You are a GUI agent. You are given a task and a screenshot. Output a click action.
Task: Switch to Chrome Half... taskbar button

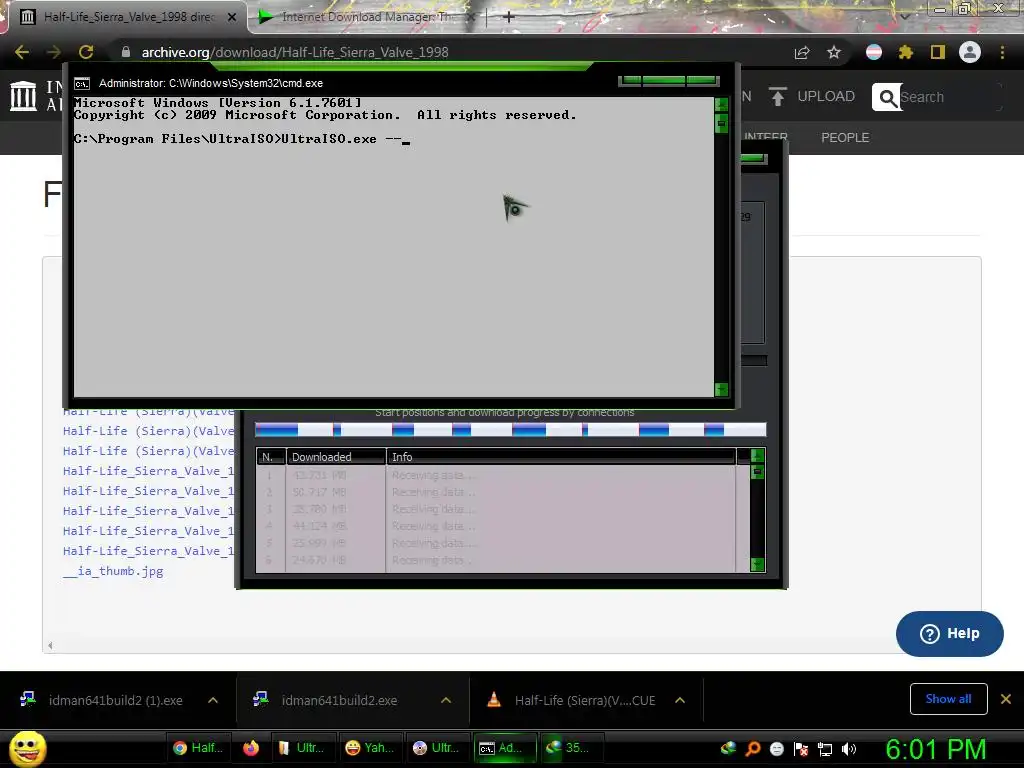click(x=199, y=748)
